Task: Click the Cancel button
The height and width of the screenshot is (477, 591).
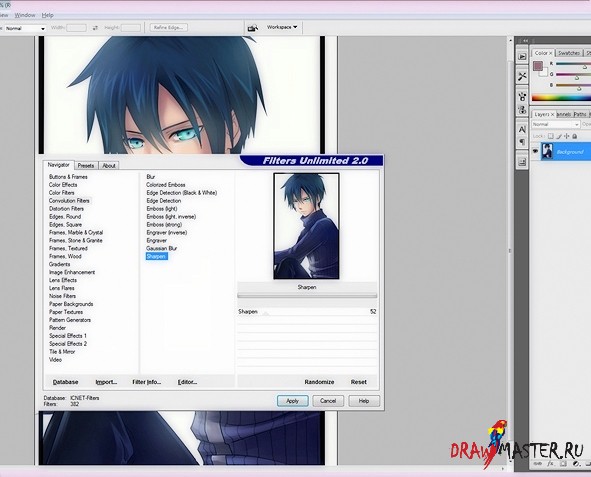Action: pos(328,401)
